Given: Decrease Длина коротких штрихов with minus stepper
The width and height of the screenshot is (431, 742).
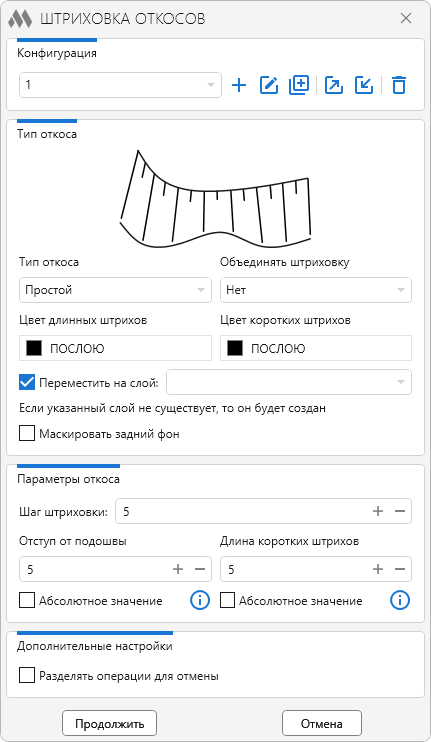Looking at the screenshot, I should tap(400, 569).
